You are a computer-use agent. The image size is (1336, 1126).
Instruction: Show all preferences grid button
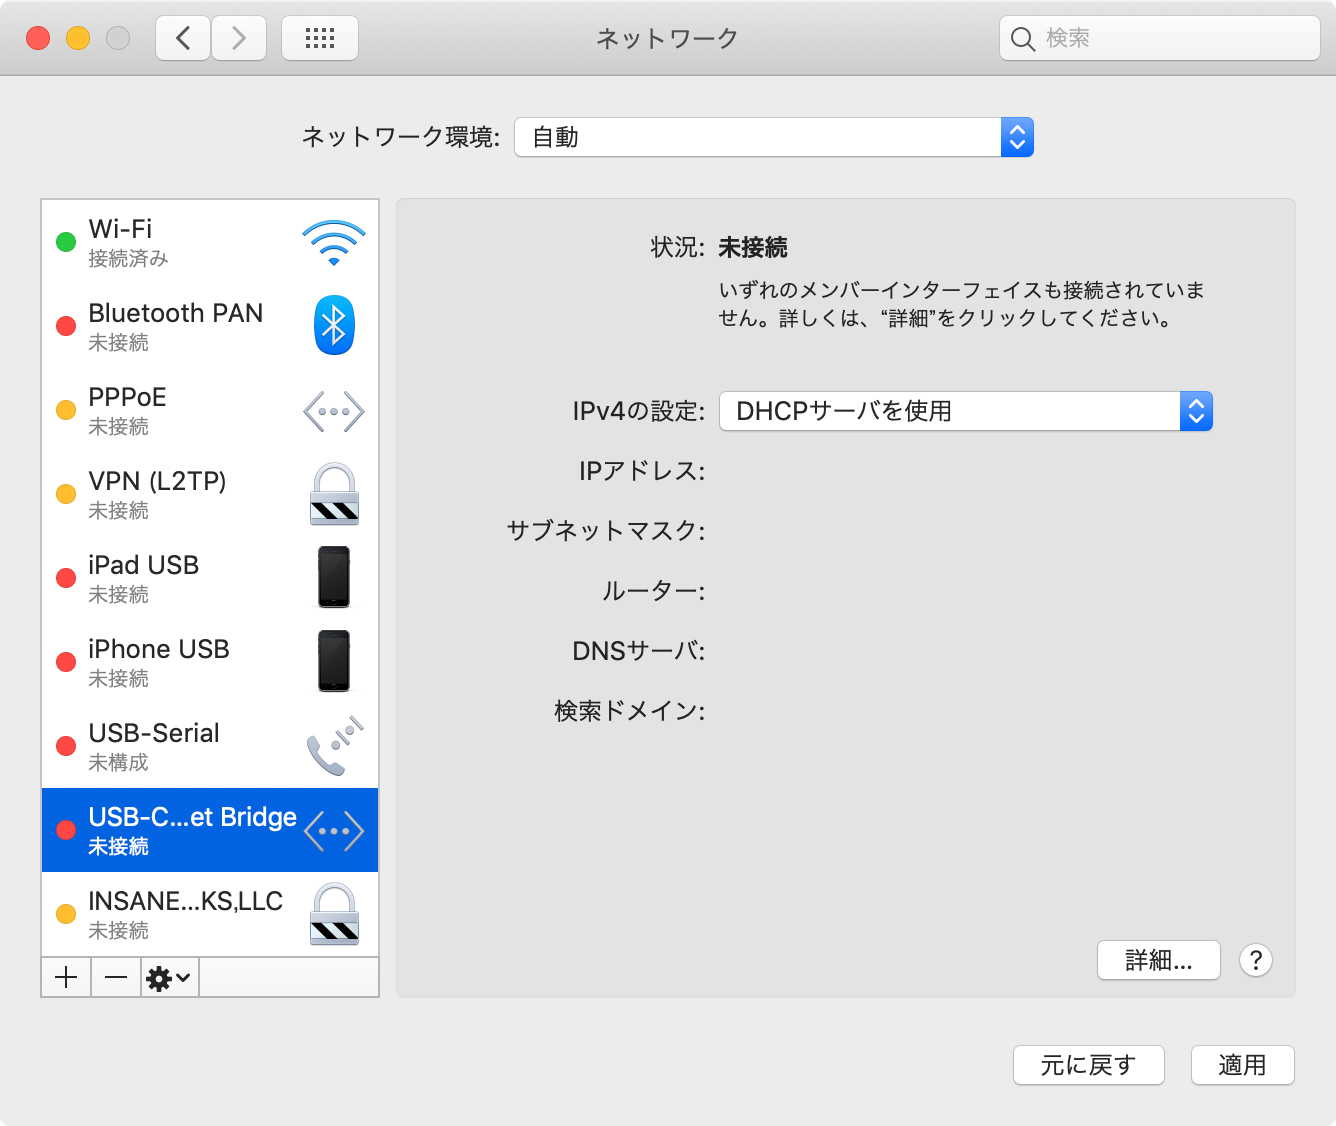(320, 38)
